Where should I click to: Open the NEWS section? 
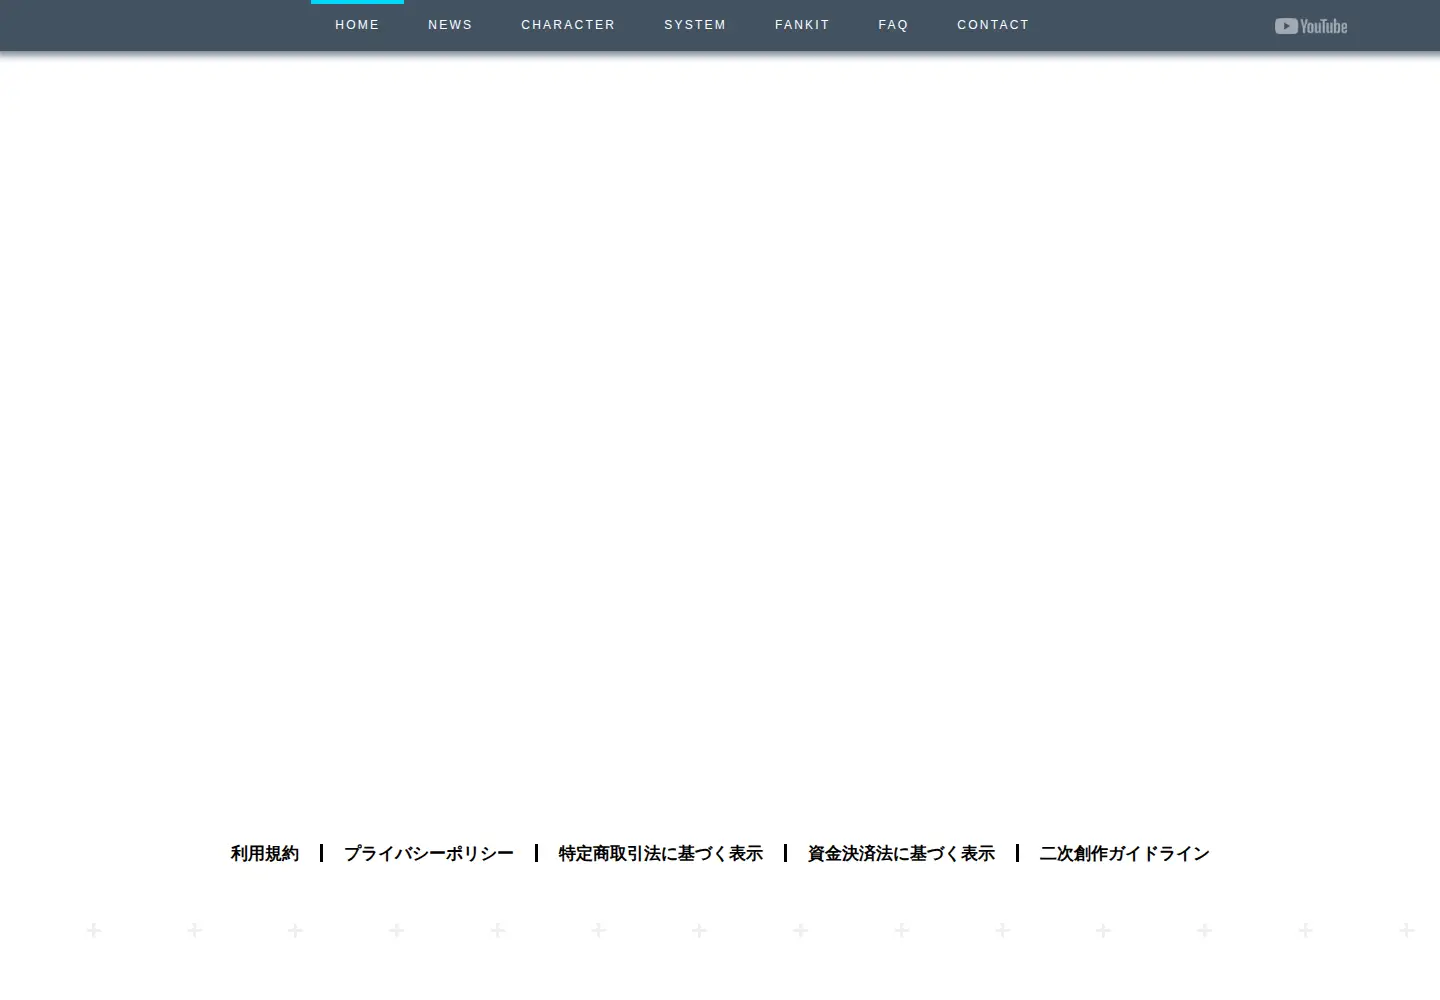[450, 25]
